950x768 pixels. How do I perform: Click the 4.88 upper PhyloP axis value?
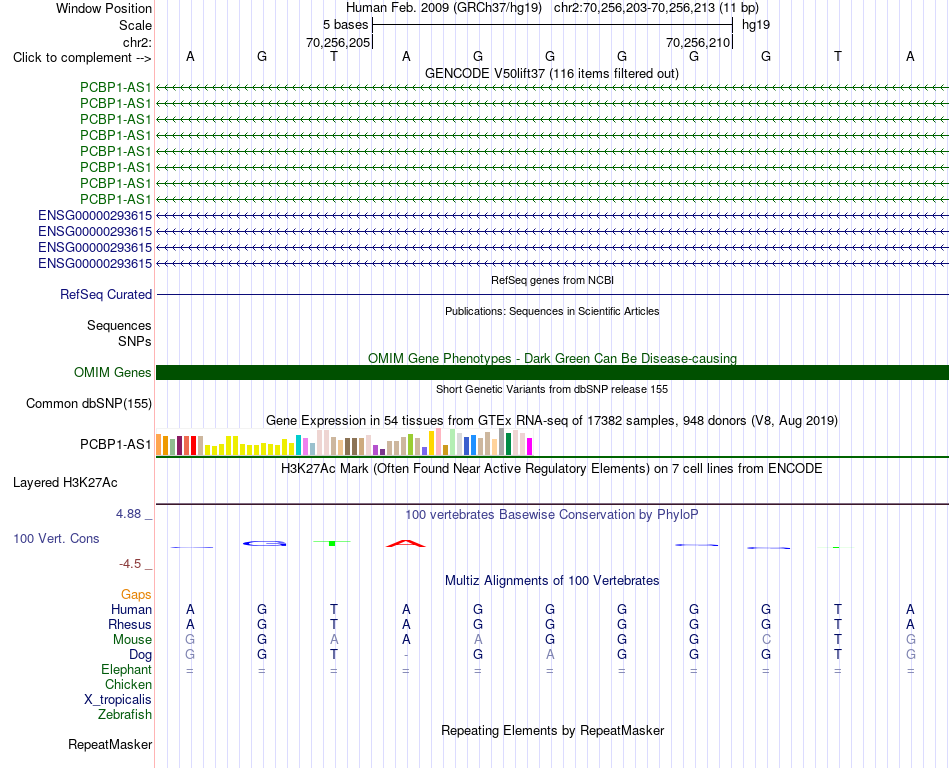coord(128,514)
